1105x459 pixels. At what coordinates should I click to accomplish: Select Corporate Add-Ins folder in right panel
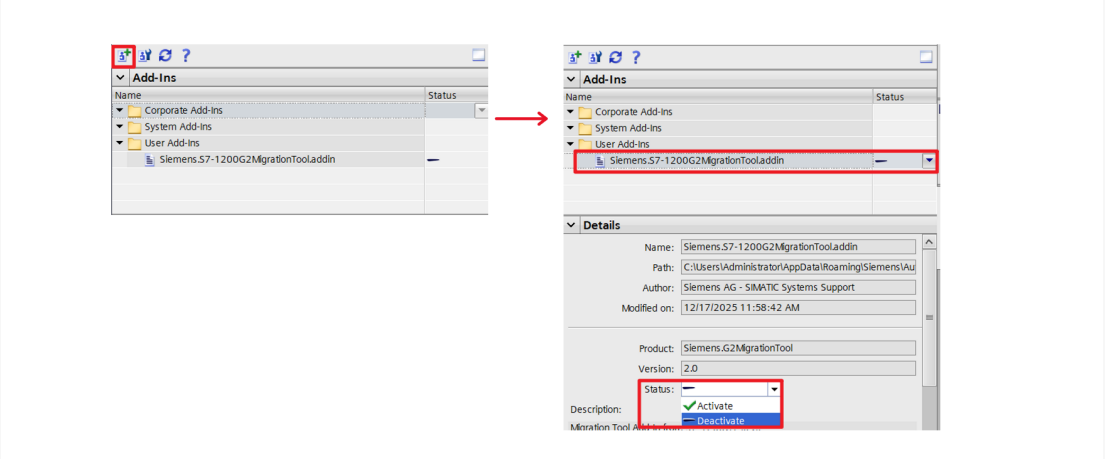pyautogui.click(x=634, y=112)
